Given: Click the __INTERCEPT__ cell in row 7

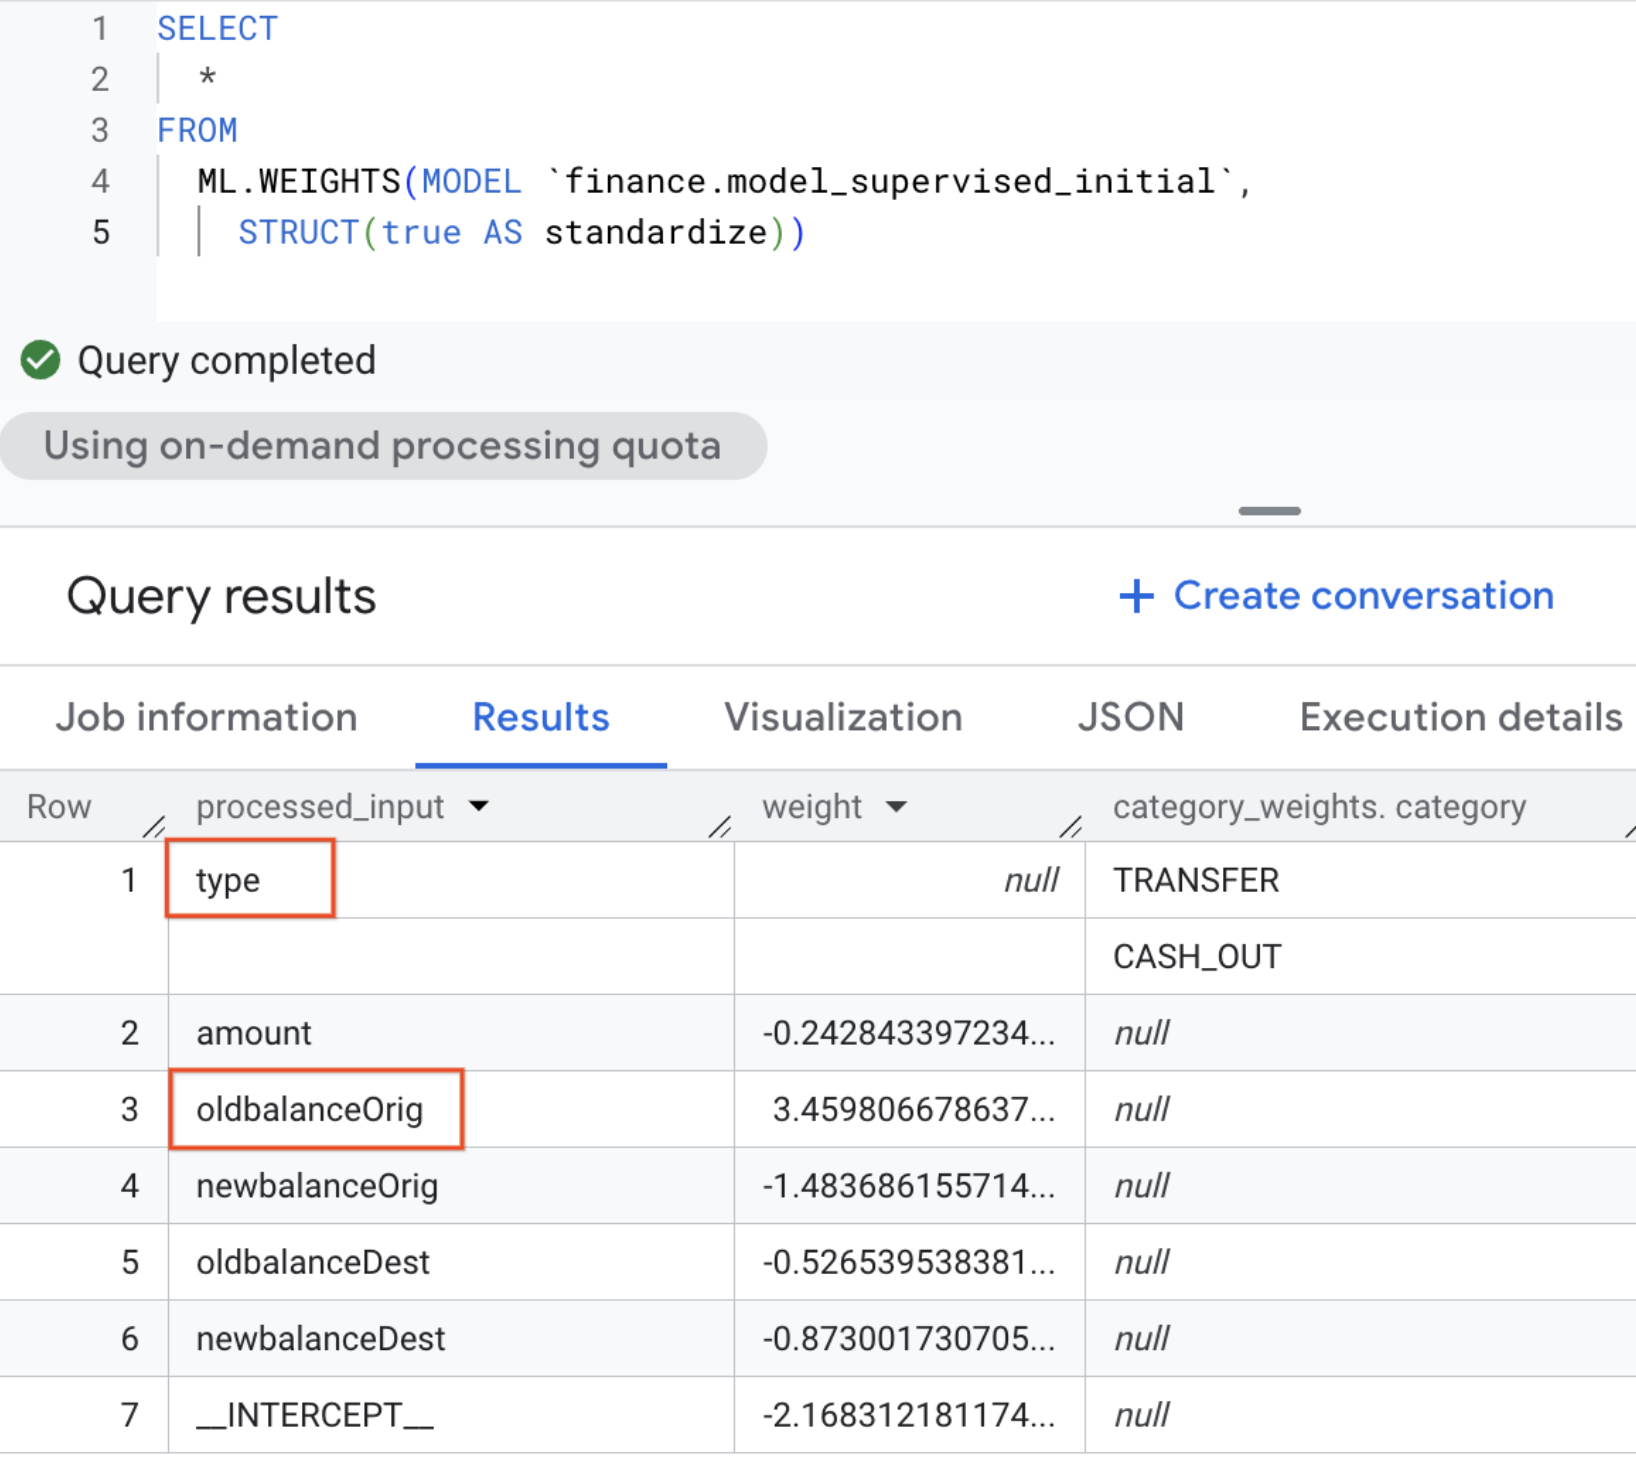Looking at the screenshot, I should pyautogui.click(x=315, y=1415).
